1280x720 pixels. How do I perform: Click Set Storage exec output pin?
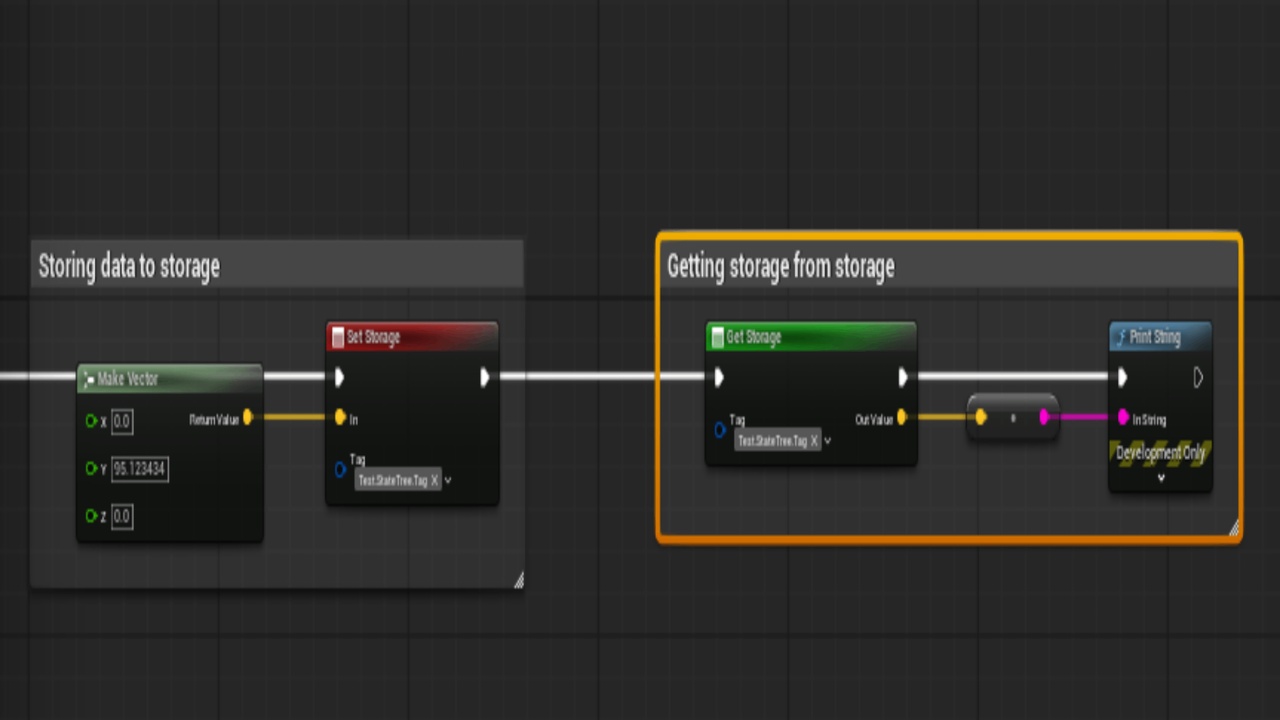(485, 377)
